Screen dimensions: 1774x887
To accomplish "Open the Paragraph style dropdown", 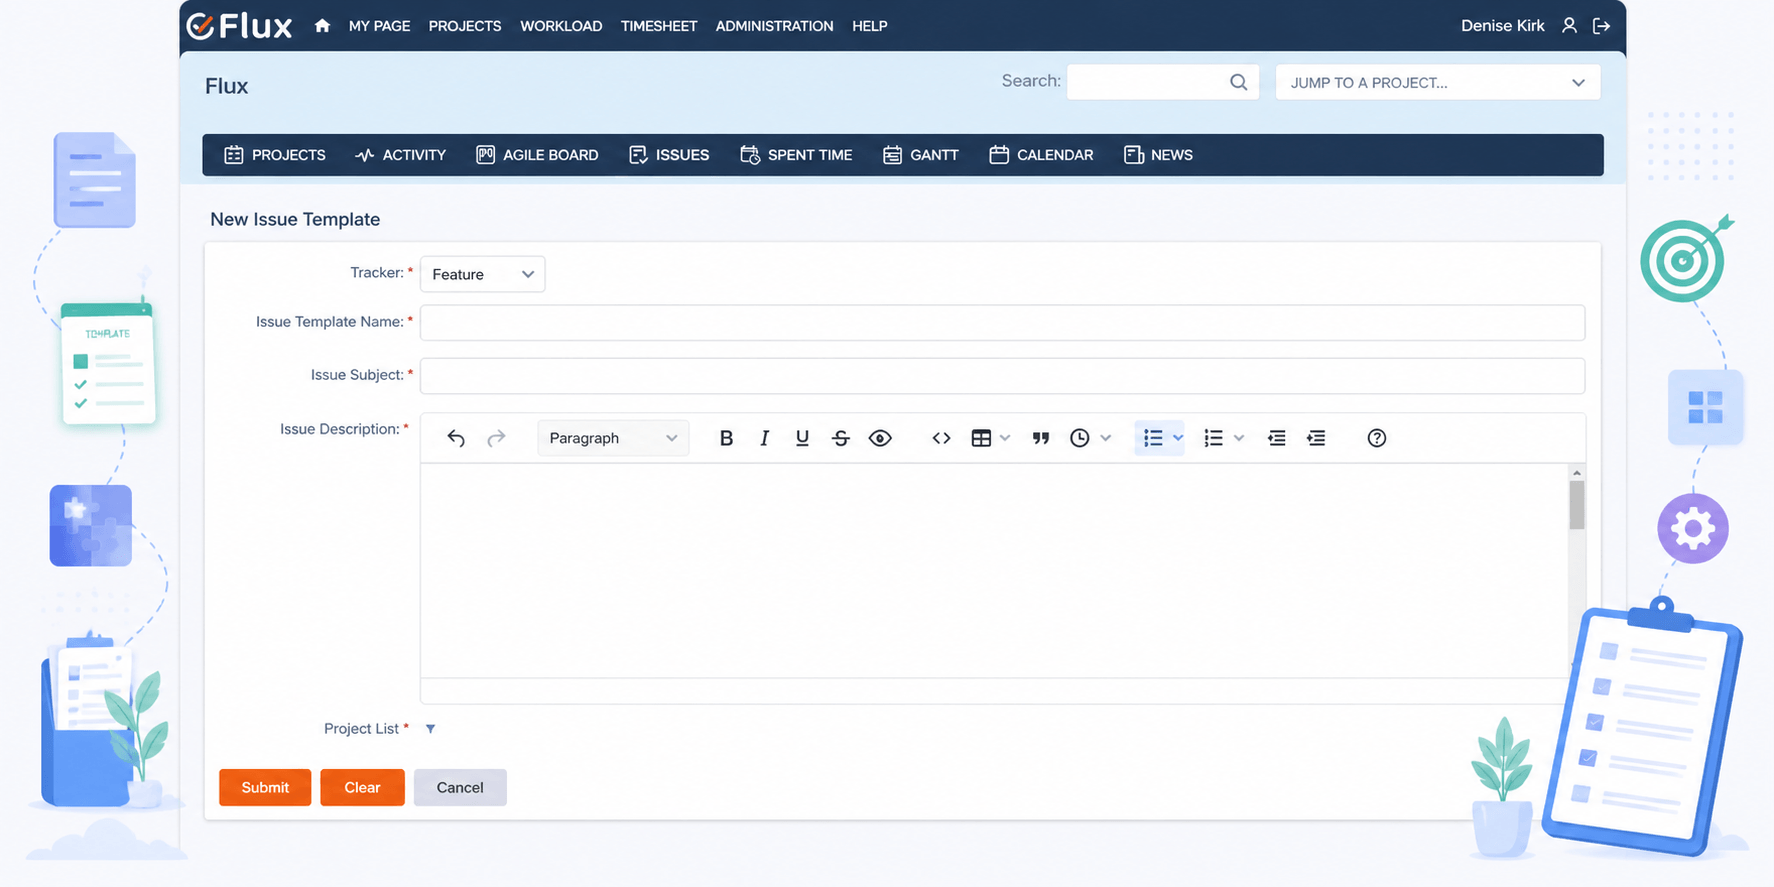I will pyautogui.click(x=613, y=438).
